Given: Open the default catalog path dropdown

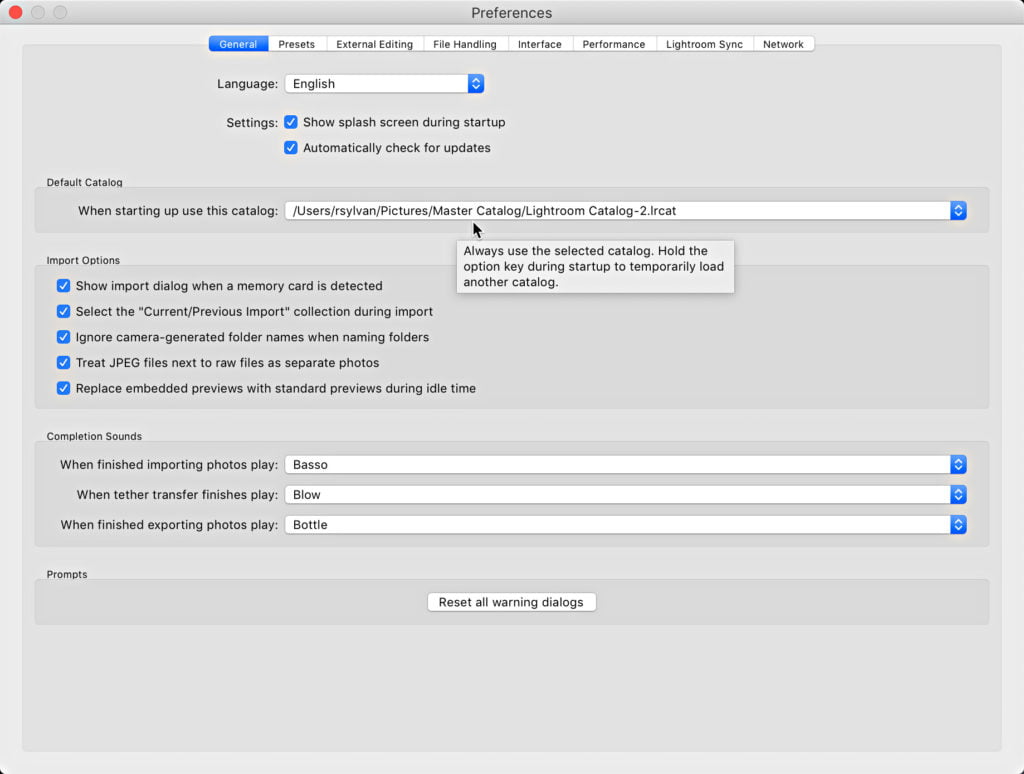Looking at the screenshot, I should pos(625,211).
